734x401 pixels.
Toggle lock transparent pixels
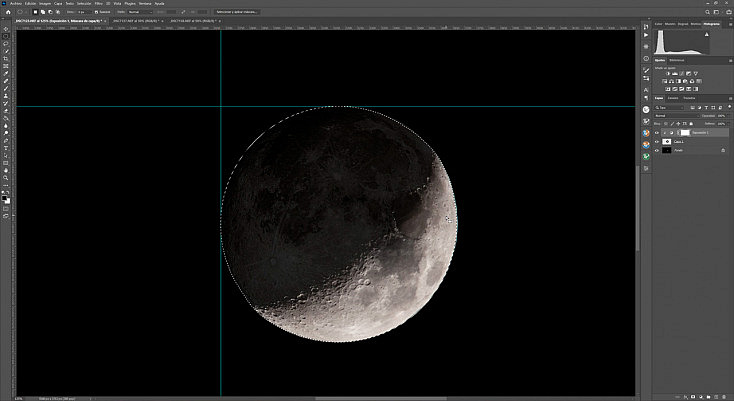(666, 124)
